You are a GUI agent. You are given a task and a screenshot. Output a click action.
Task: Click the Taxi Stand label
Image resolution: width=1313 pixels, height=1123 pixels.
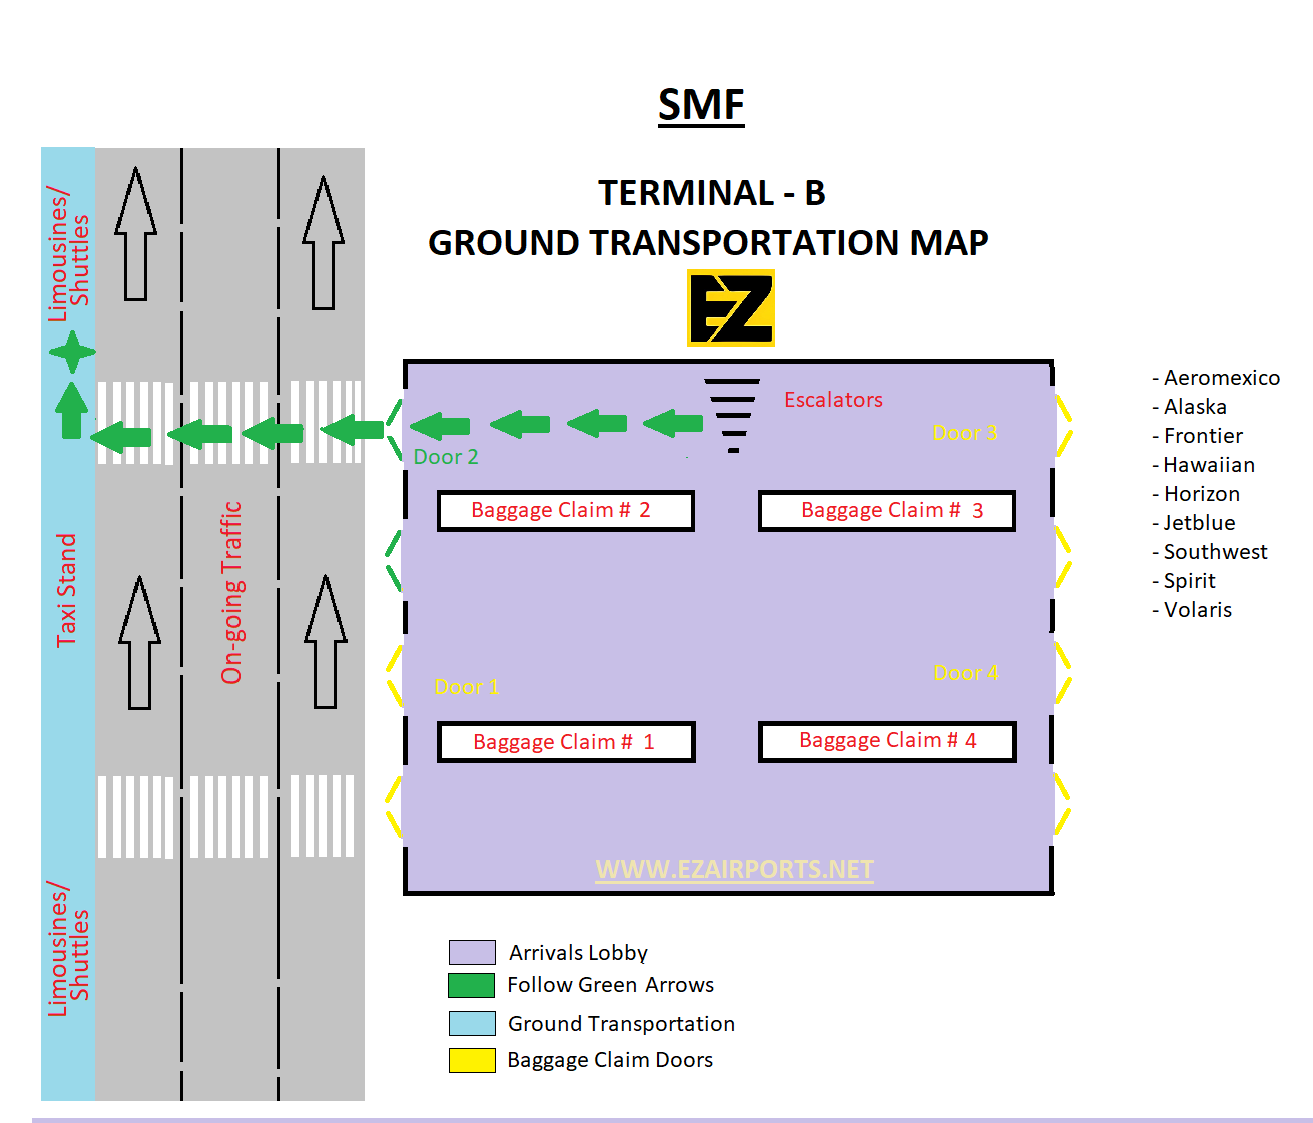pyautogui.click(x=66, y=590)
